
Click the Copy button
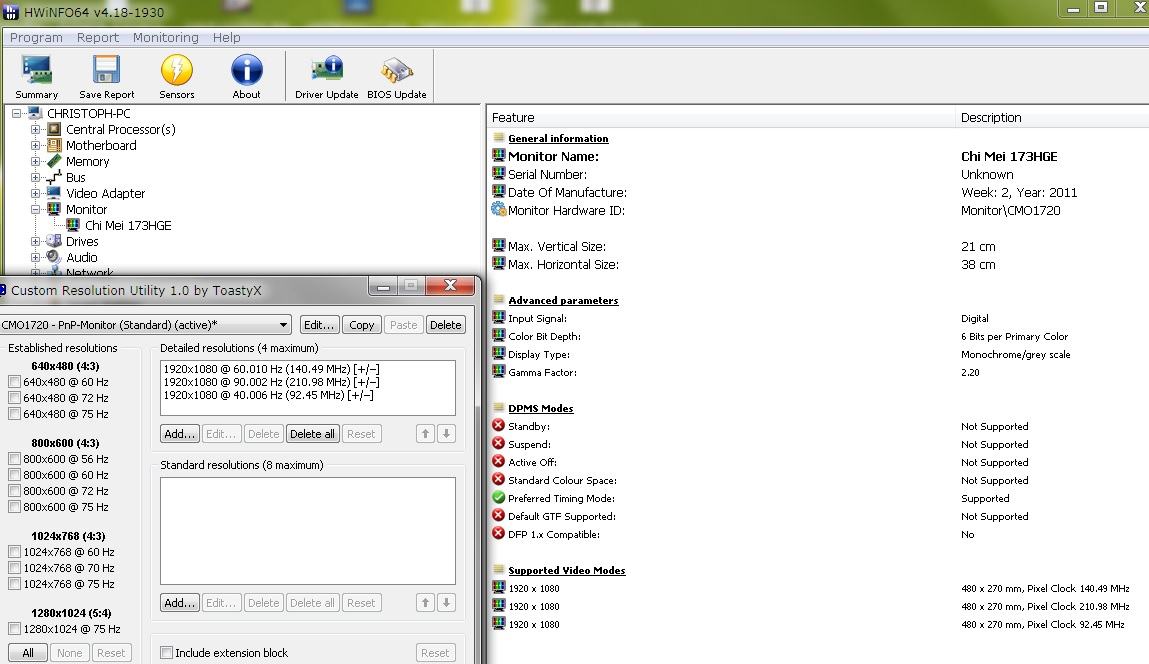coord(361,325)
